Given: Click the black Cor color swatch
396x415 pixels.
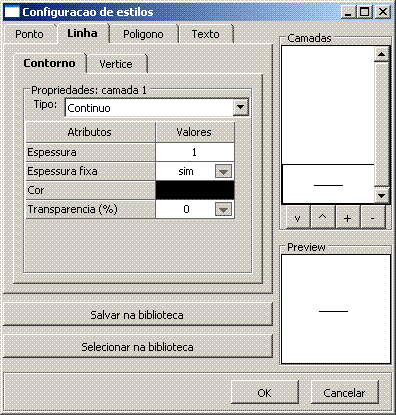Looking at the screenshot, I should [x=195, y=190].
